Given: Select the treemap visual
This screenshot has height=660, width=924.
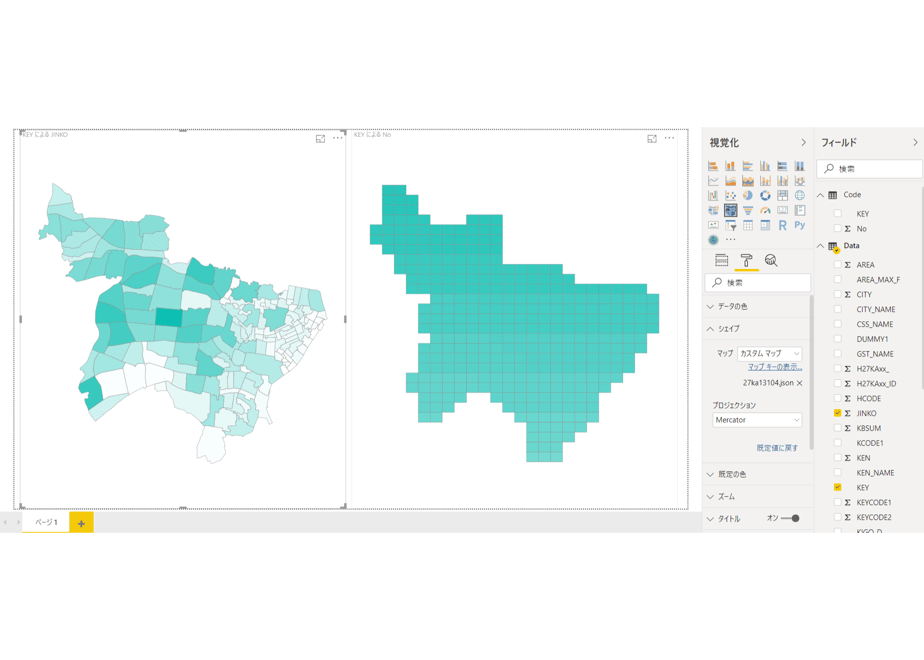Looking at the screenshot, I should tap(782, 195).
